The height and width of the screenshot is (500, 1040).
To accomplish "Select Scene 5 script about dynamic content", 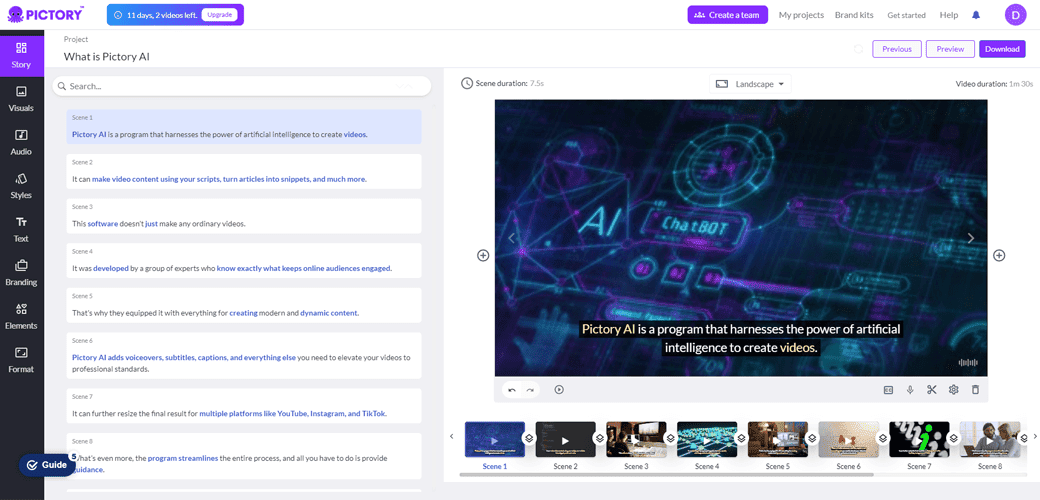I will [x=244, y=305].
